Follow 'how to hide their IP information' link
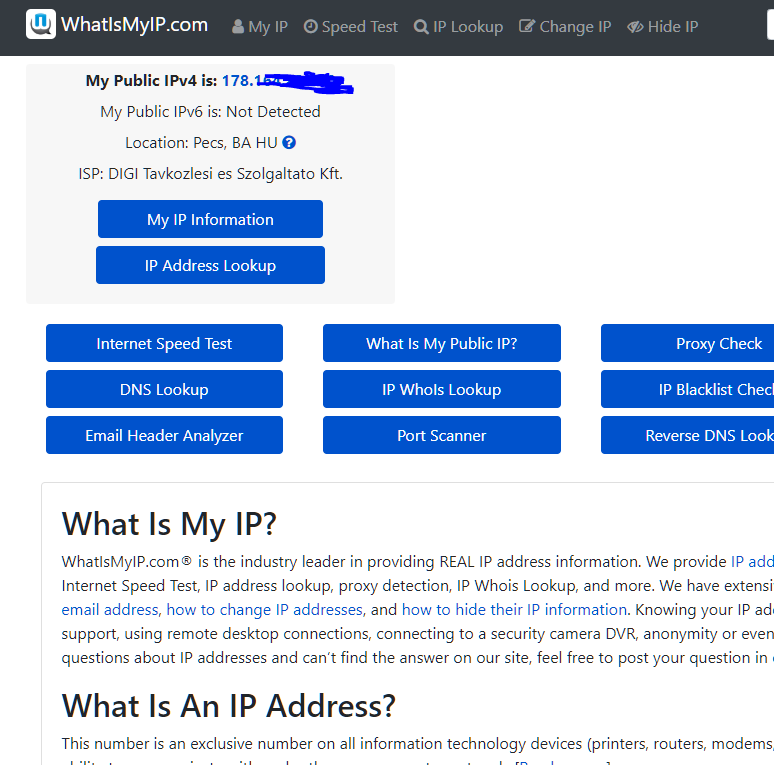 click(514, 610)
